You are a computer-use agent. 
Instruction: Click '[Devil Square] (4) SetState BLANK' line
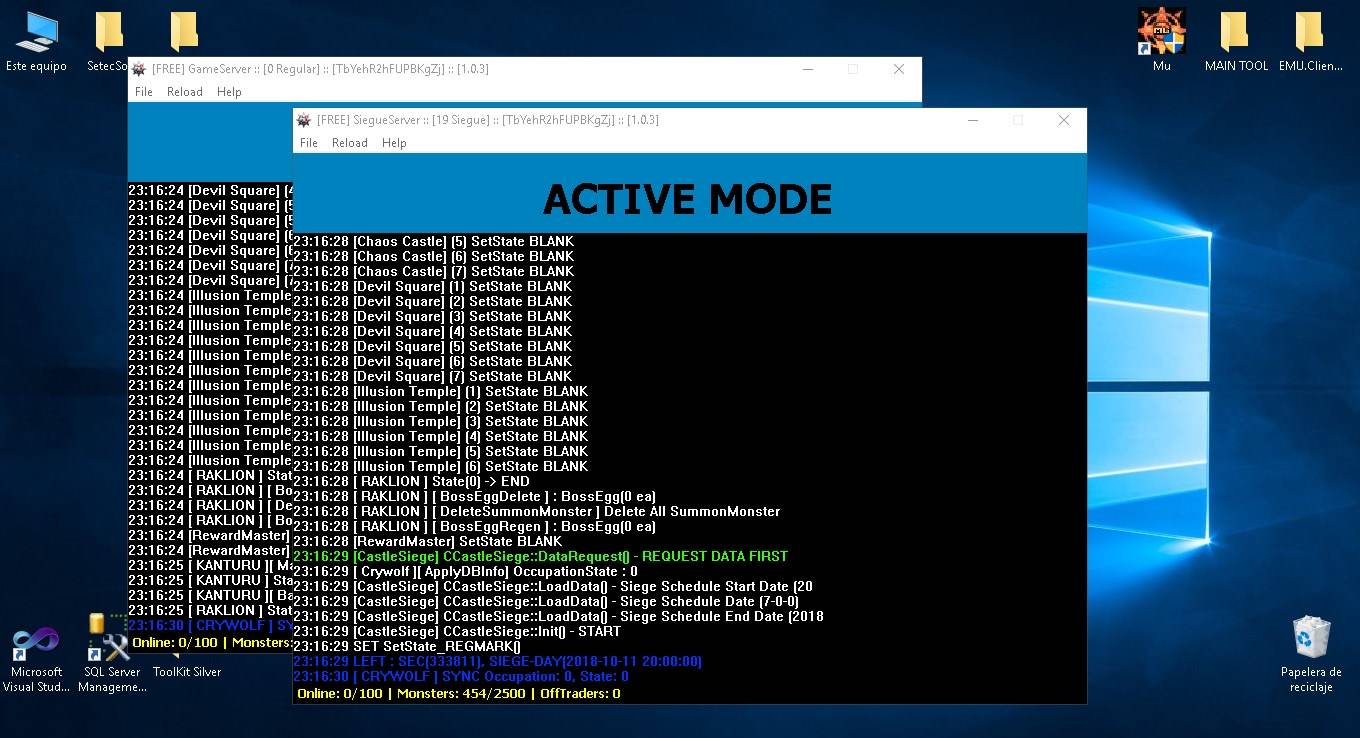tap(432, 331)
